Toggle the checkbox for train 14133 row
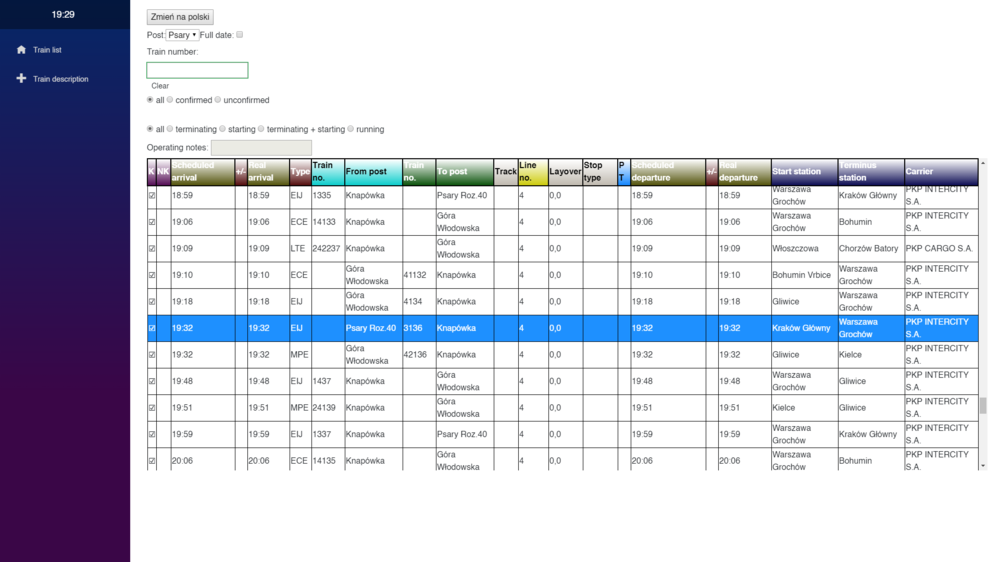Screen dimensions: 1000x562 (x=152, y=222)
